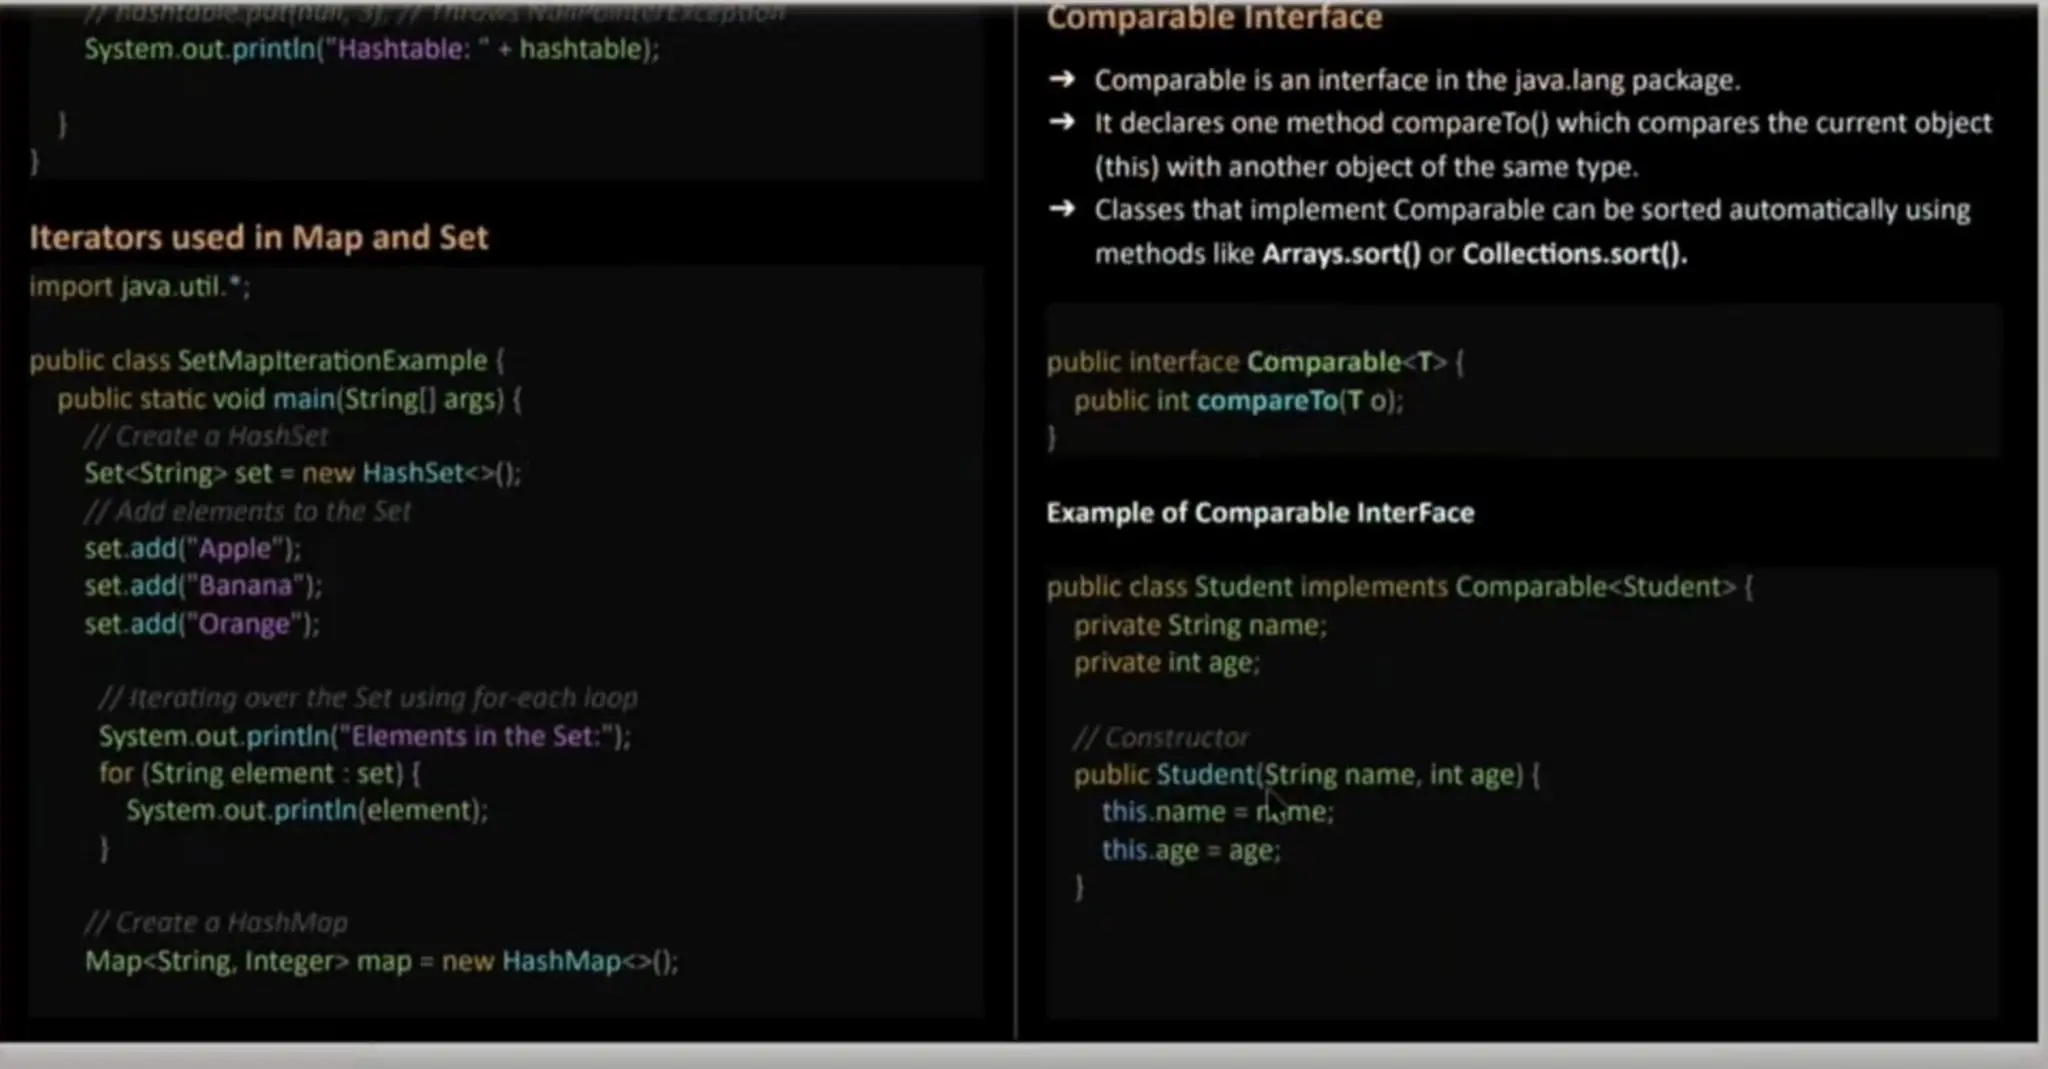
Task: Click the 'It declares one method compareTo()' bullet line
Action: [1543, 123]
